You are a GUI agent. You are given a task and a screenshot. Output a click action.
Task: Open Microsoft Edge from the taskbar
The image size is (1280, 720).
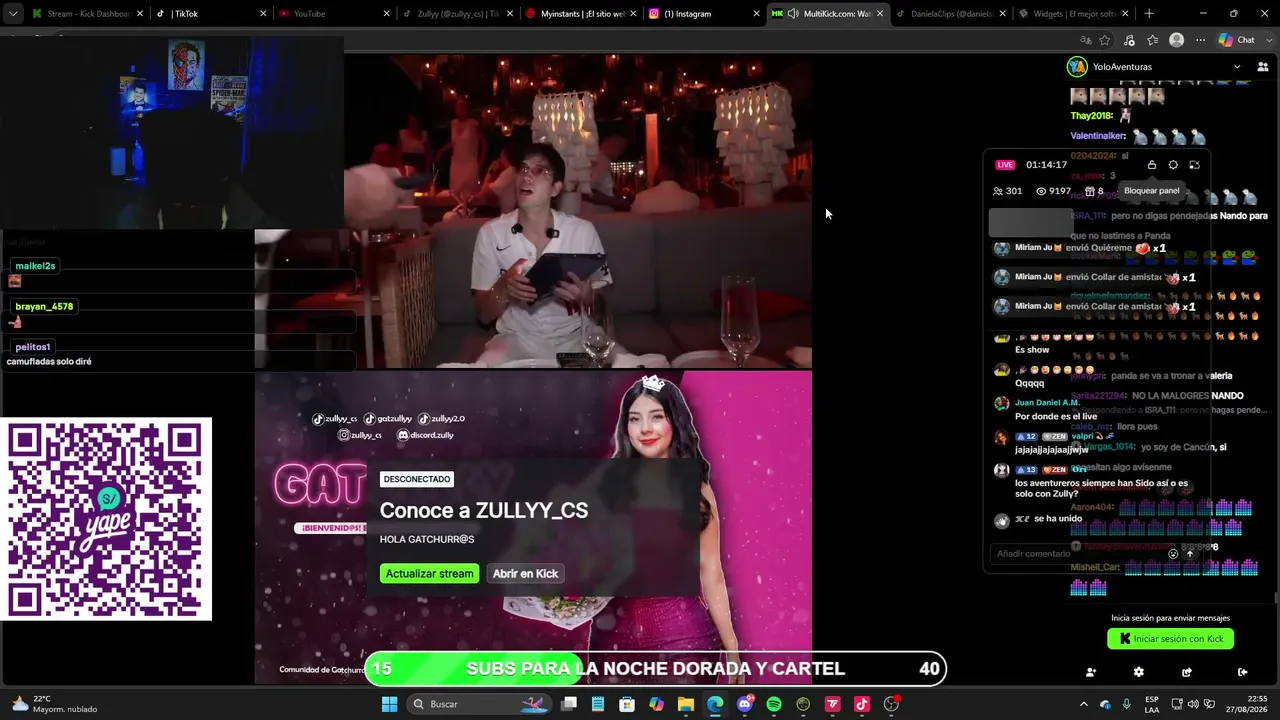715,704
